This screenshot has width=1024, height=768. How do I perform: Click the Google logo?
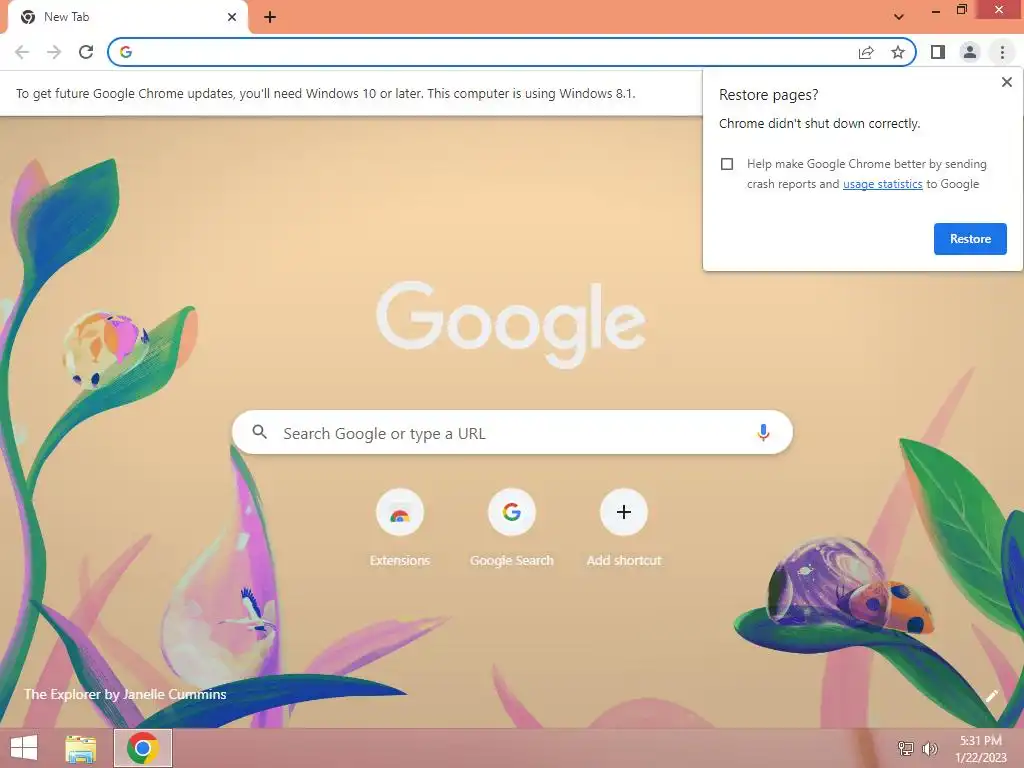pyautogui.click(x=511, y=324)
